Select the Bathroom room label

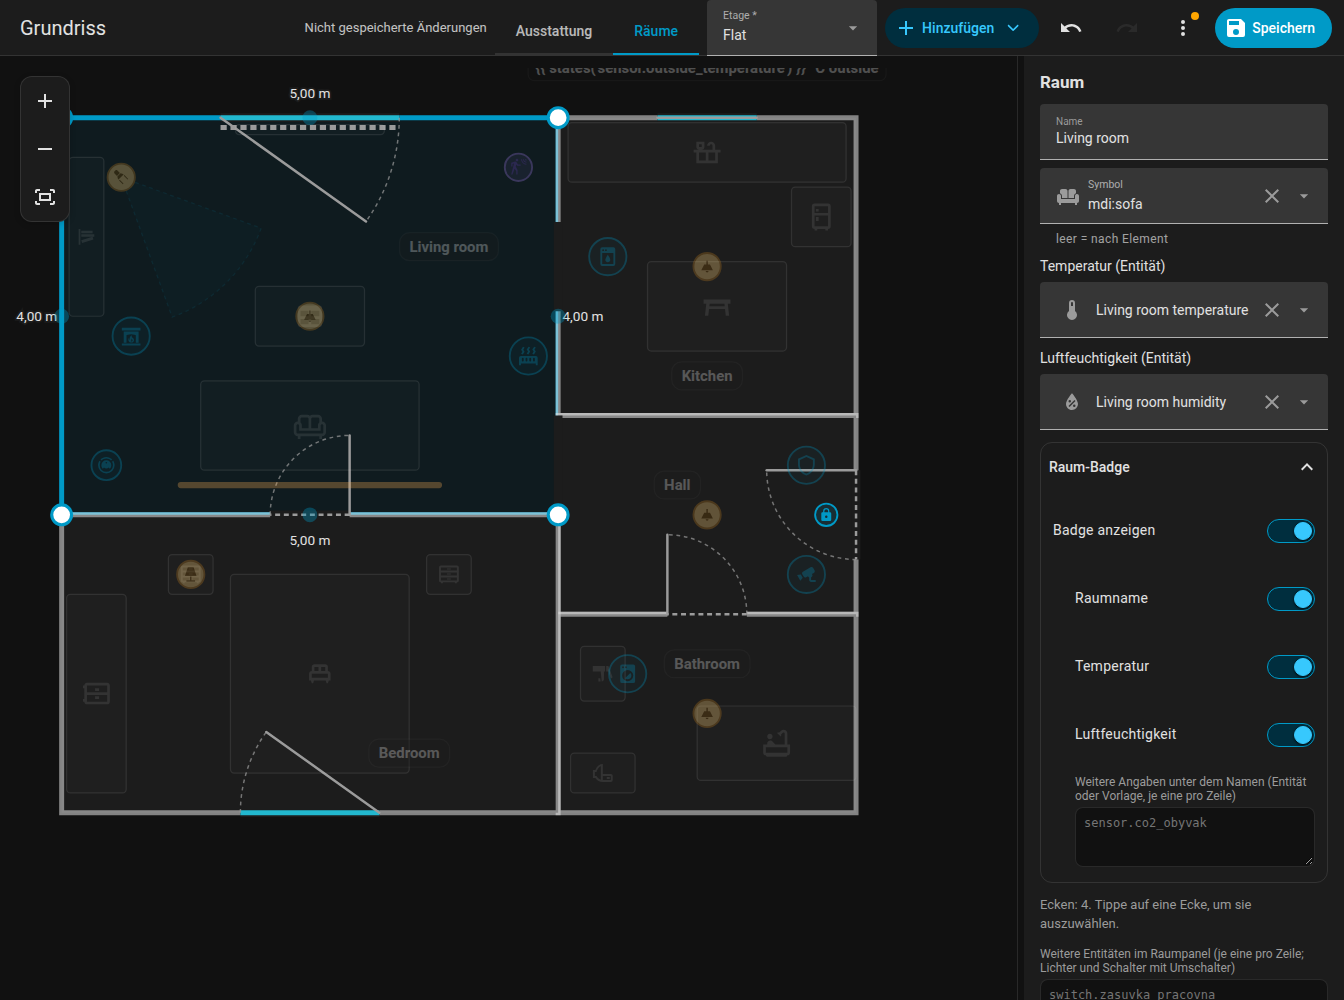point(707,664)
